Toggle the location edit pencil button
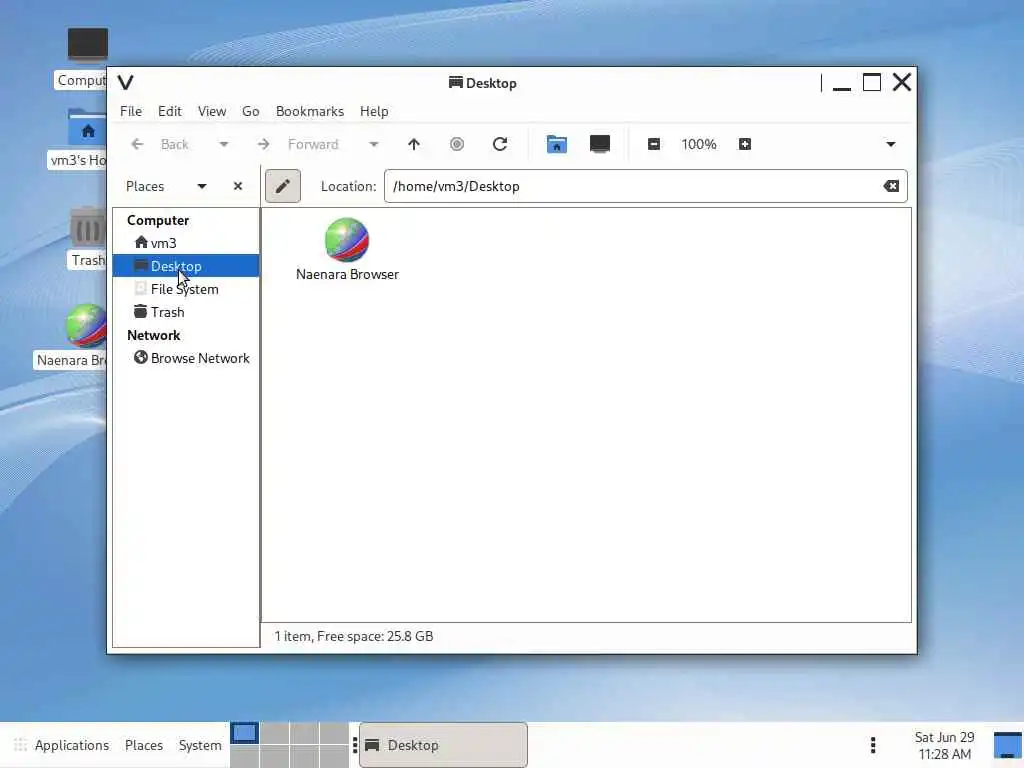The image size is (1024, 768). (283, 186)
